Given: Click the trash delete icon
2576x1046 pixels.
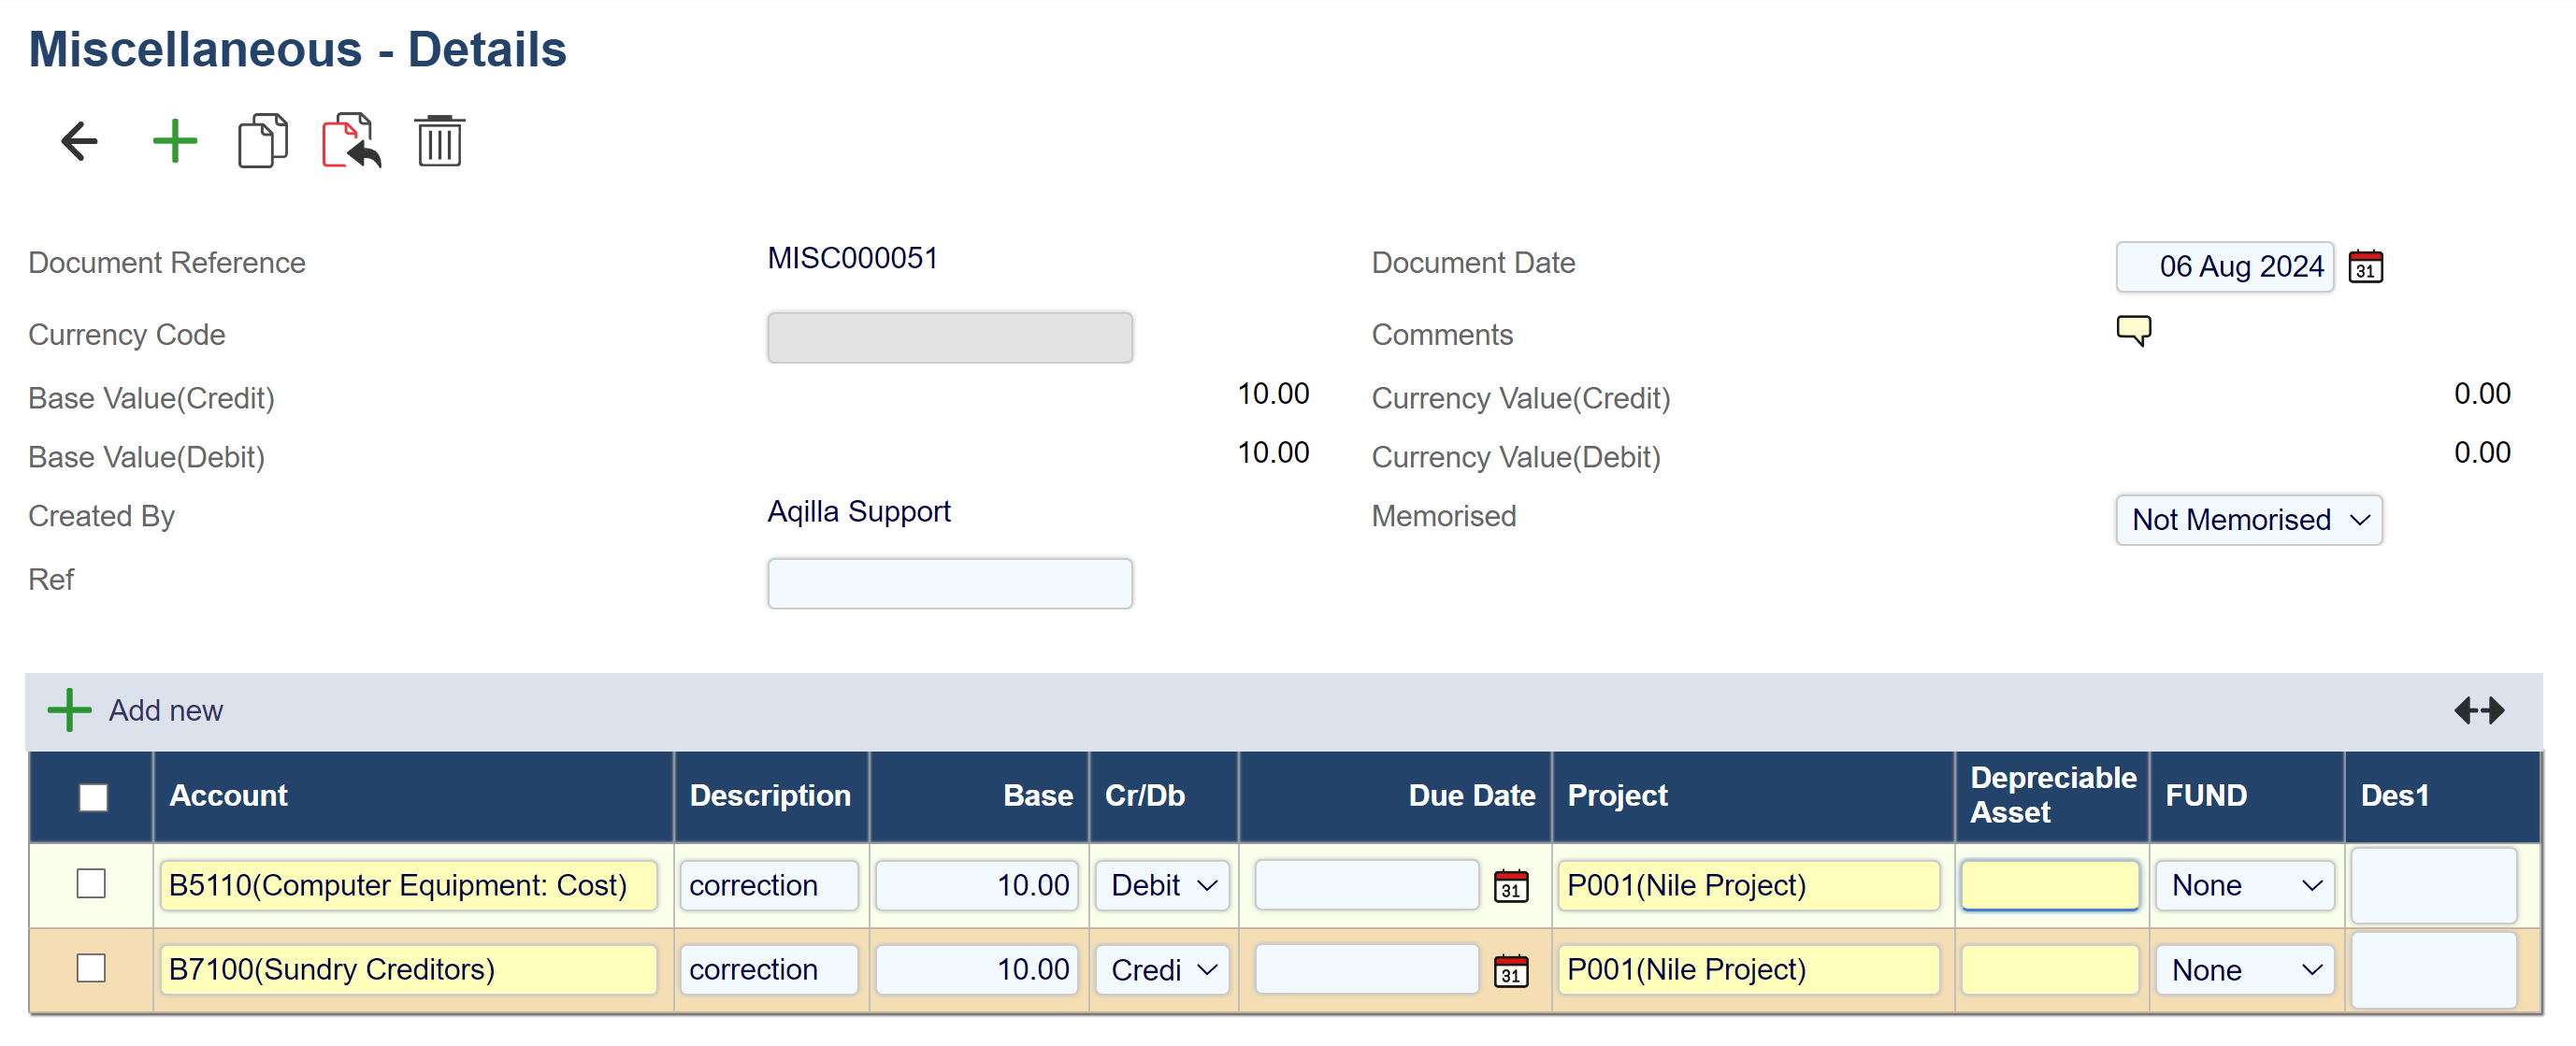Looking at the screenshot, I should coord(439,141).
